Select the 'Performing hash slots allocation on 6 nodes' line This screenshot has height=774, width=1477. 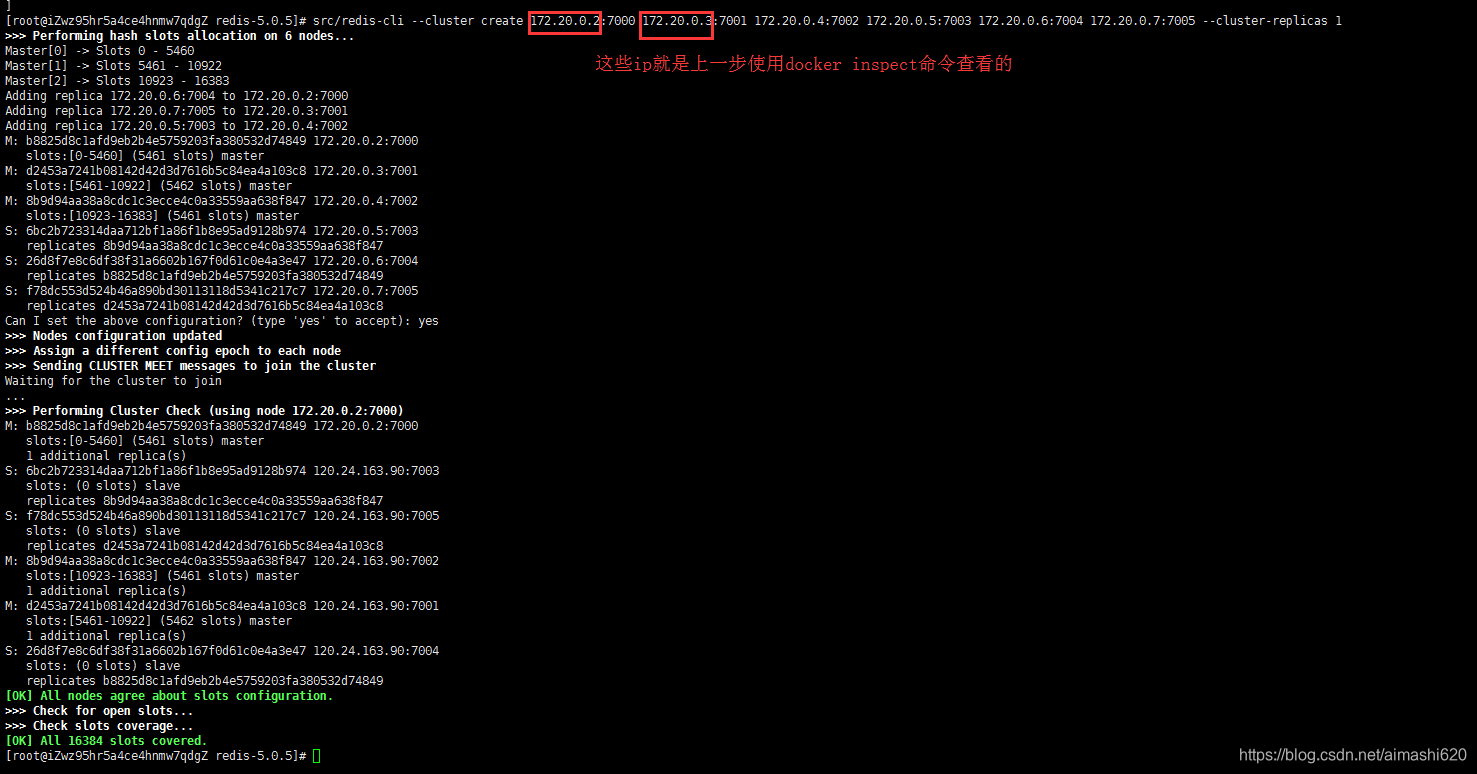pos(180,36)
